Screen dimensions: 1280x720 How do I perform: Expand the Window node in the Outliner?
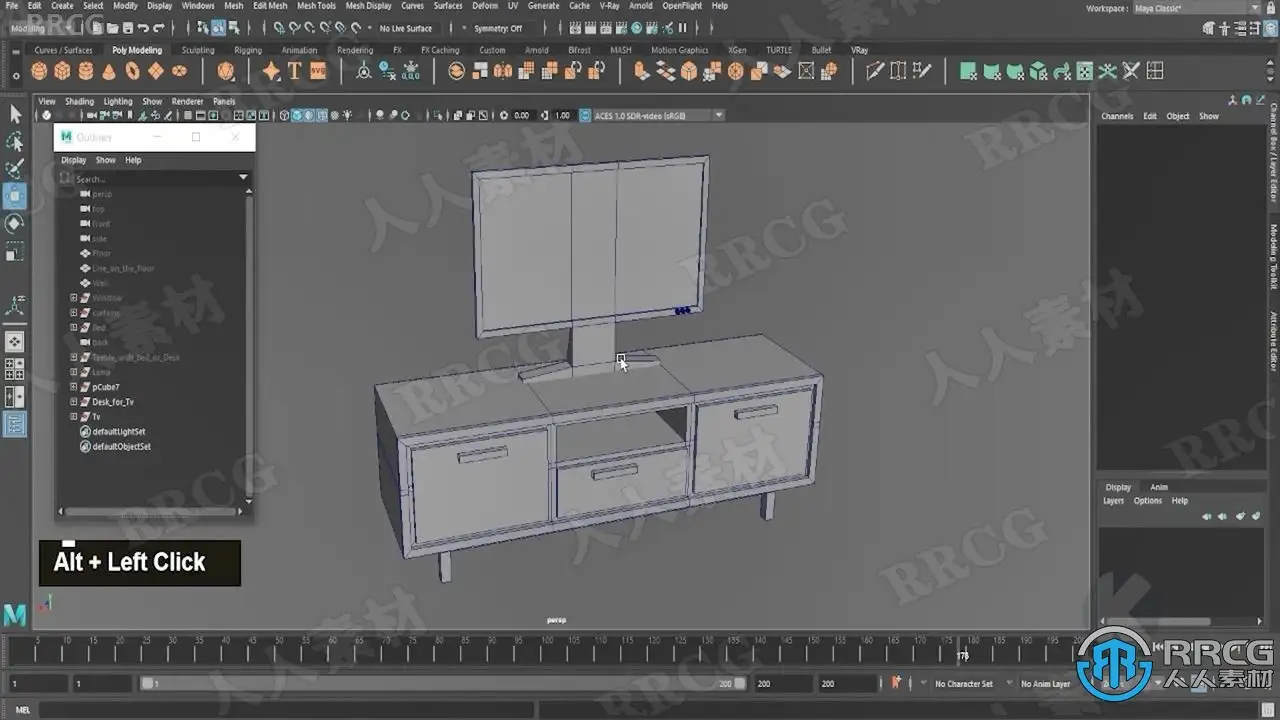coord(73,298)
